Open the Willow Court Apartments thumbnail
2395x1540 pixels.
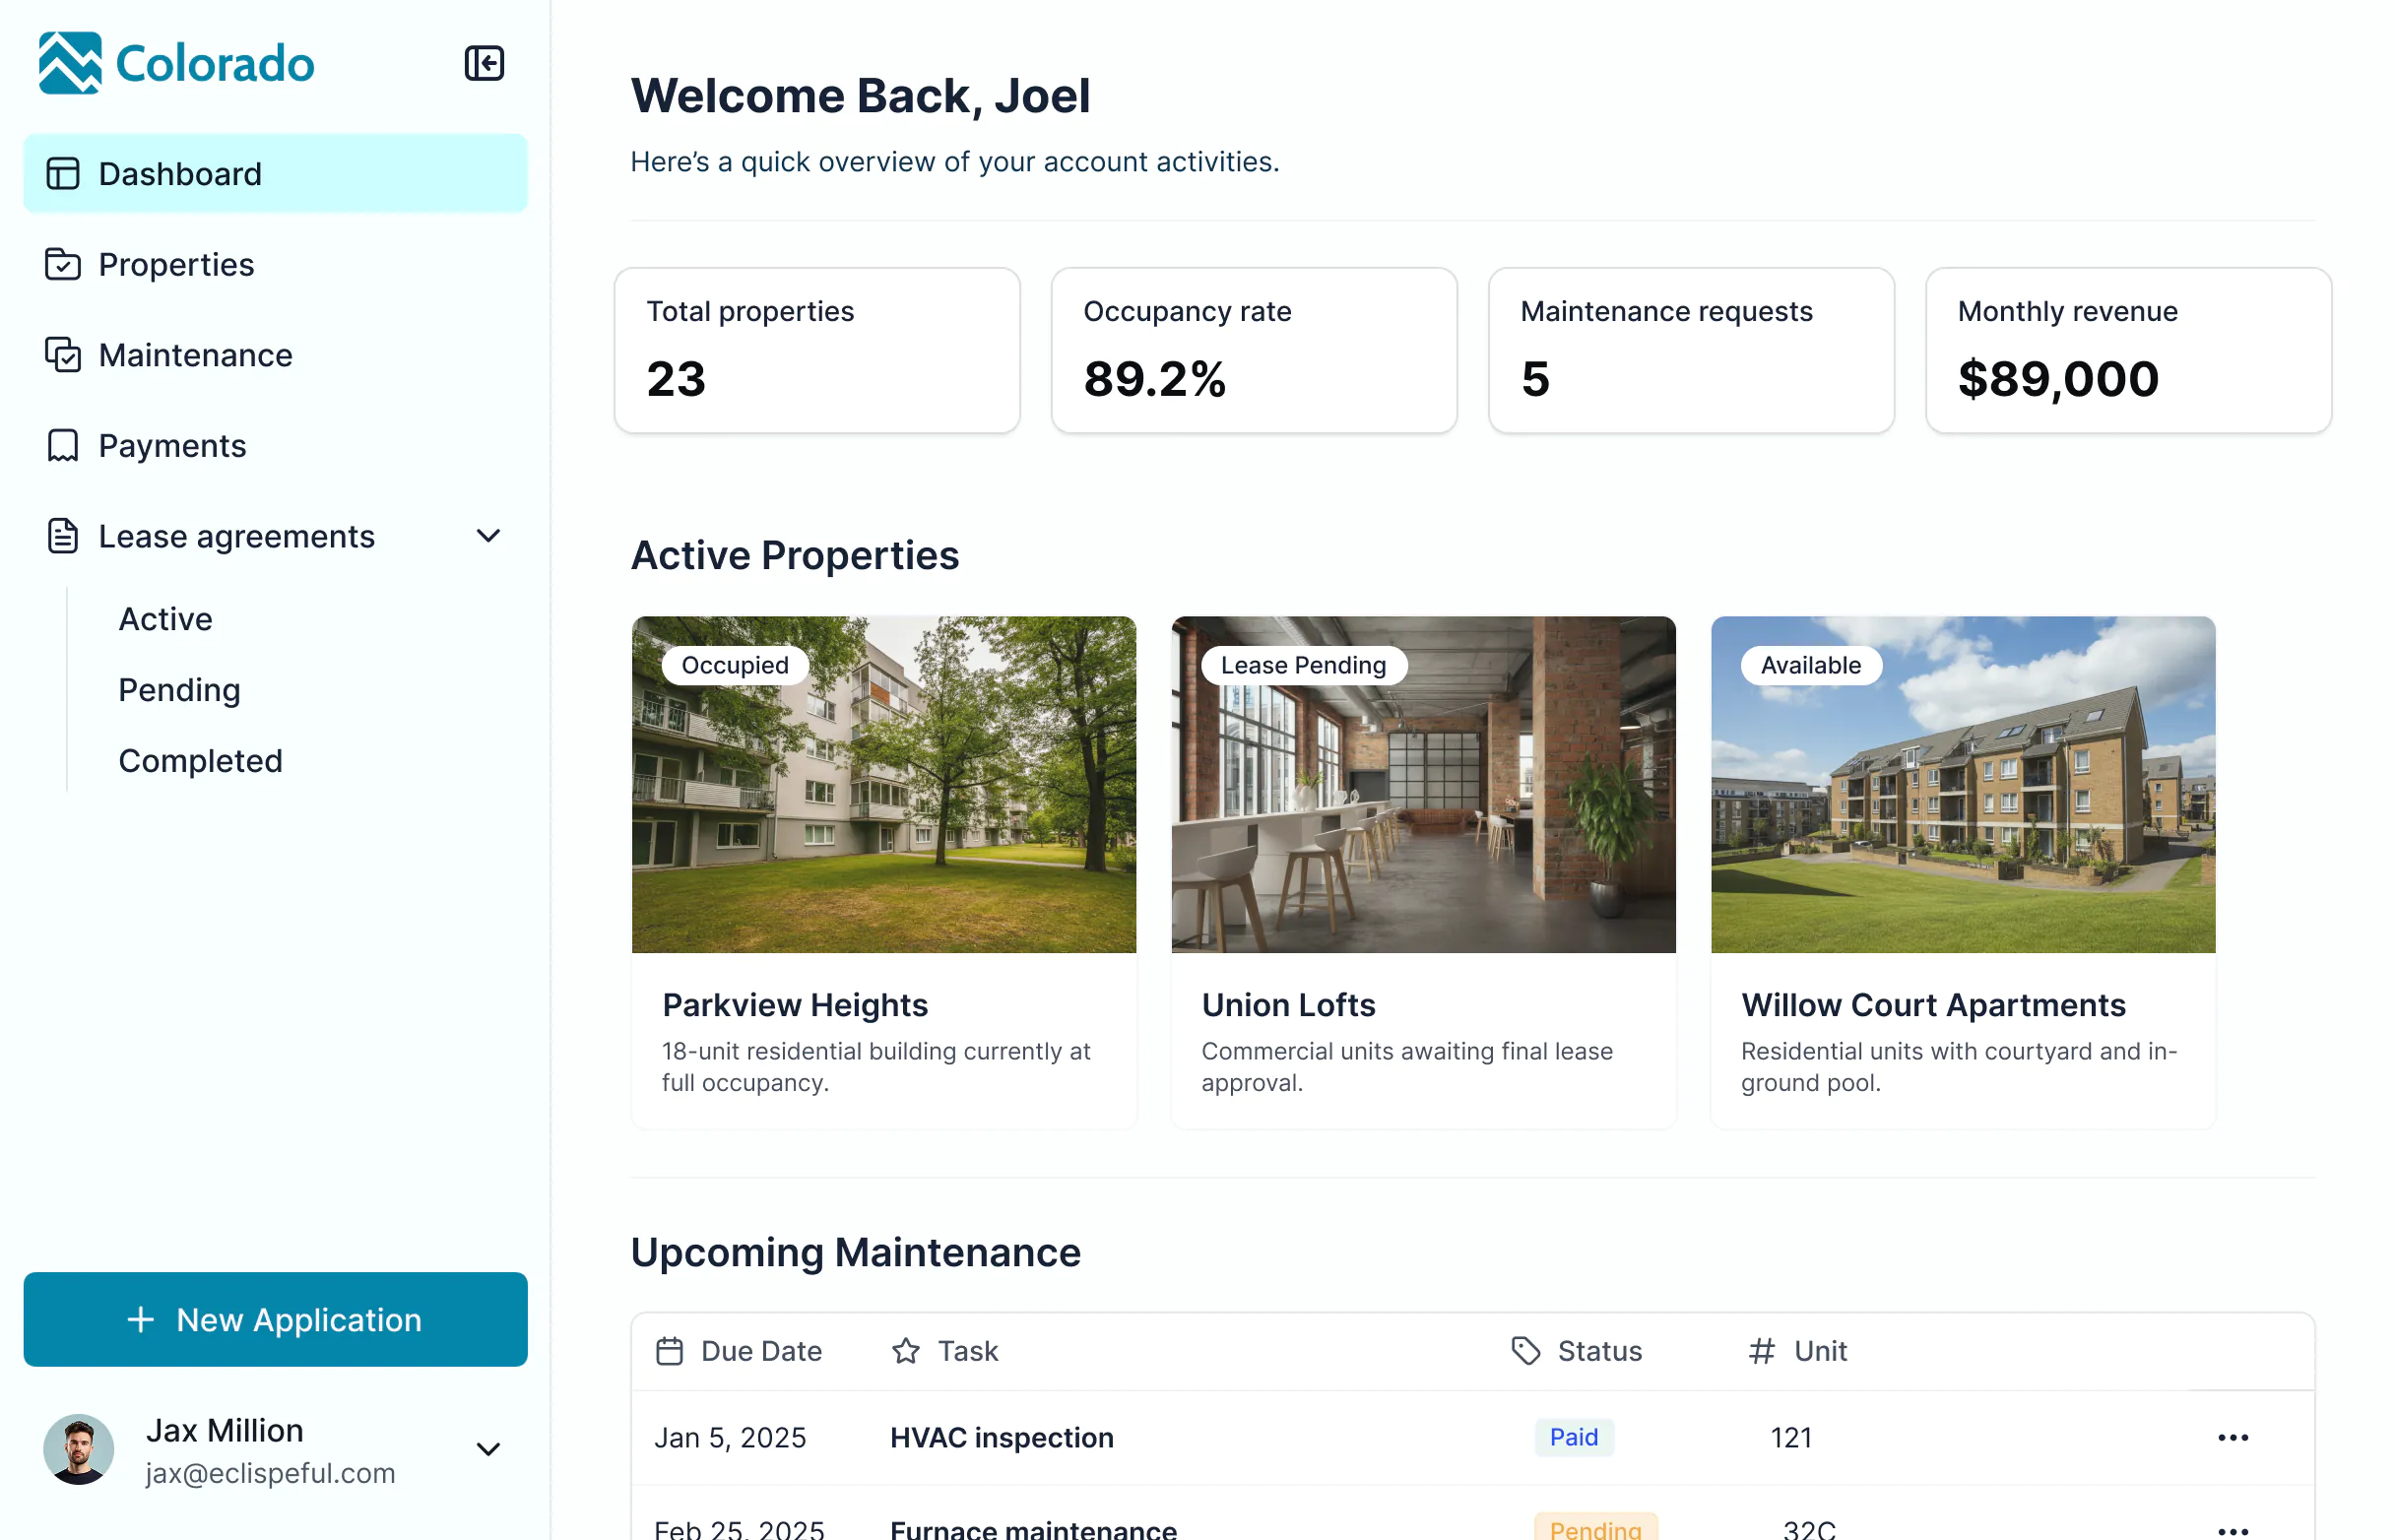(1962, 785)
